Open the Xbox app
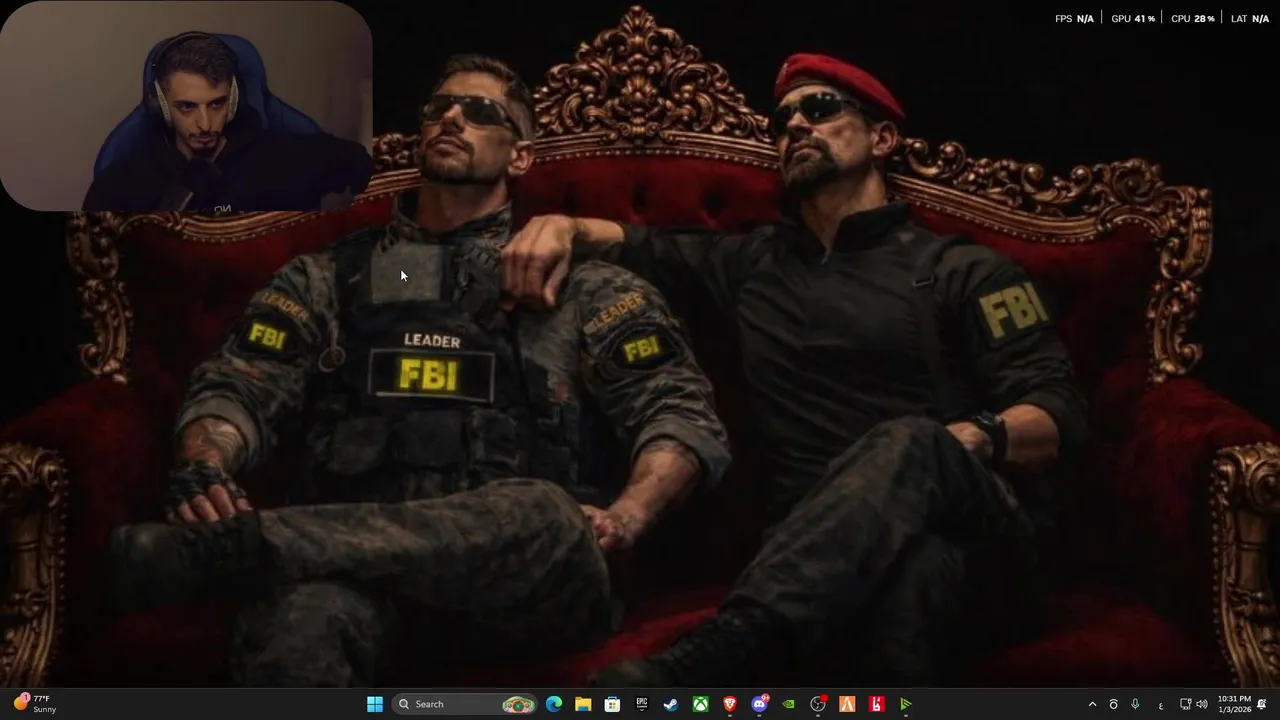 click(701, 704)
